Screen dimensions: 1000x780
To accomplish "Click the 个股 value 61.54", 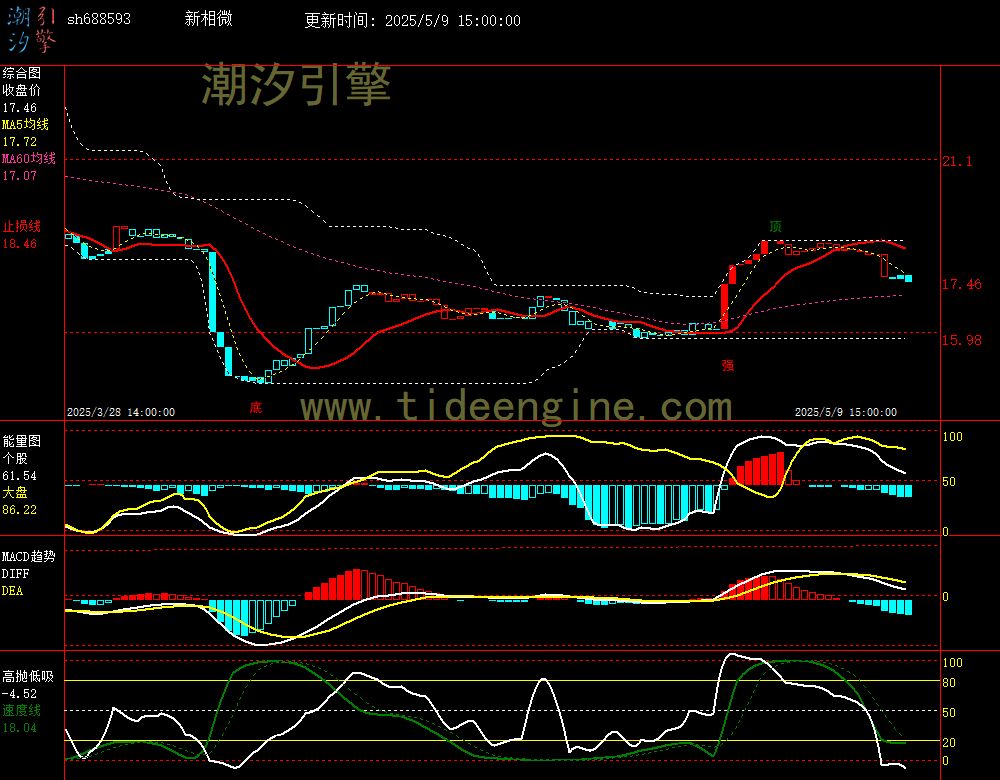I will [20, 476].
